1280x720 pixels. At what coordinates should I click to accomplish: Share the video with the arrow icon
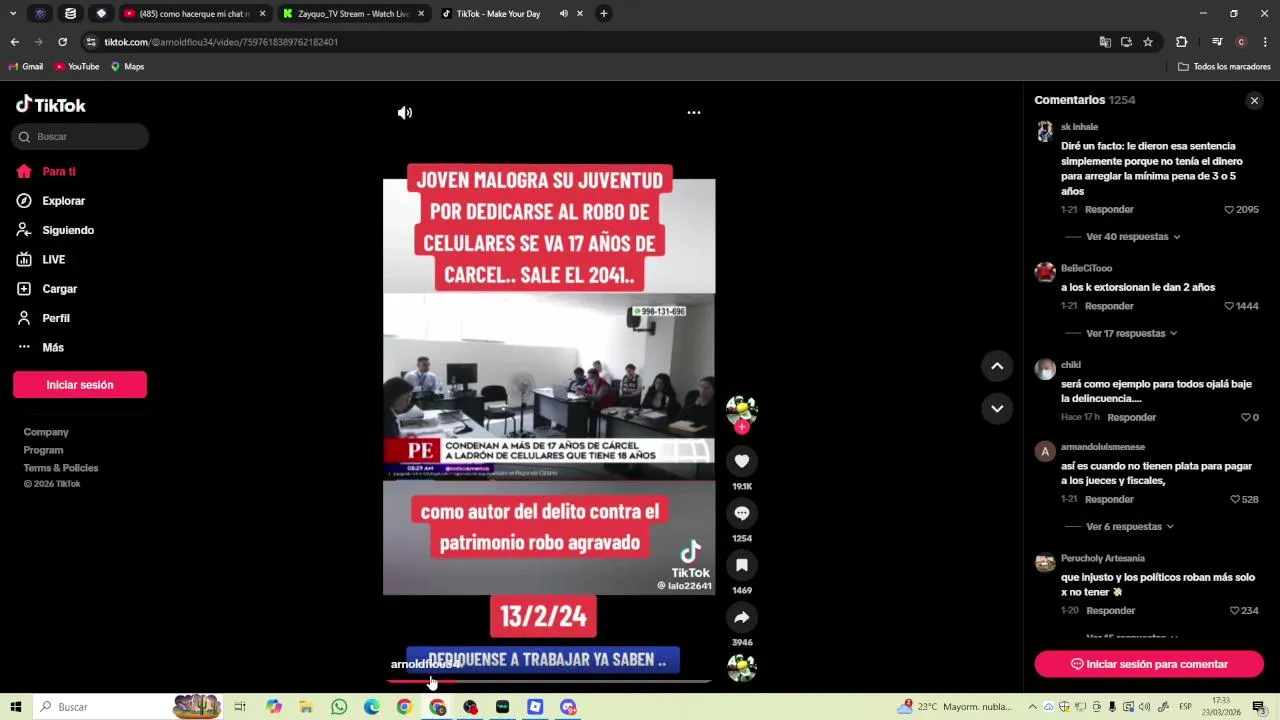[x=742, y=617]
